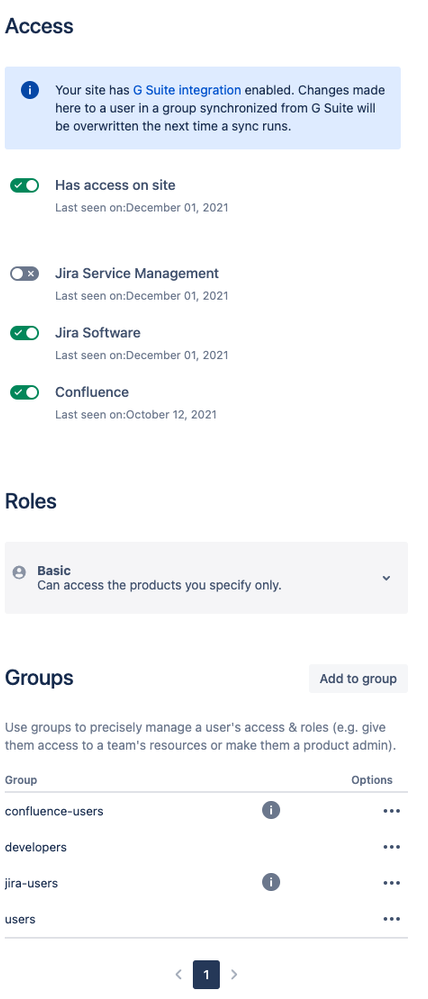428x999 pixels.
Task: Enable Jira Service Management access toggle
Action: tap(25, 274)
